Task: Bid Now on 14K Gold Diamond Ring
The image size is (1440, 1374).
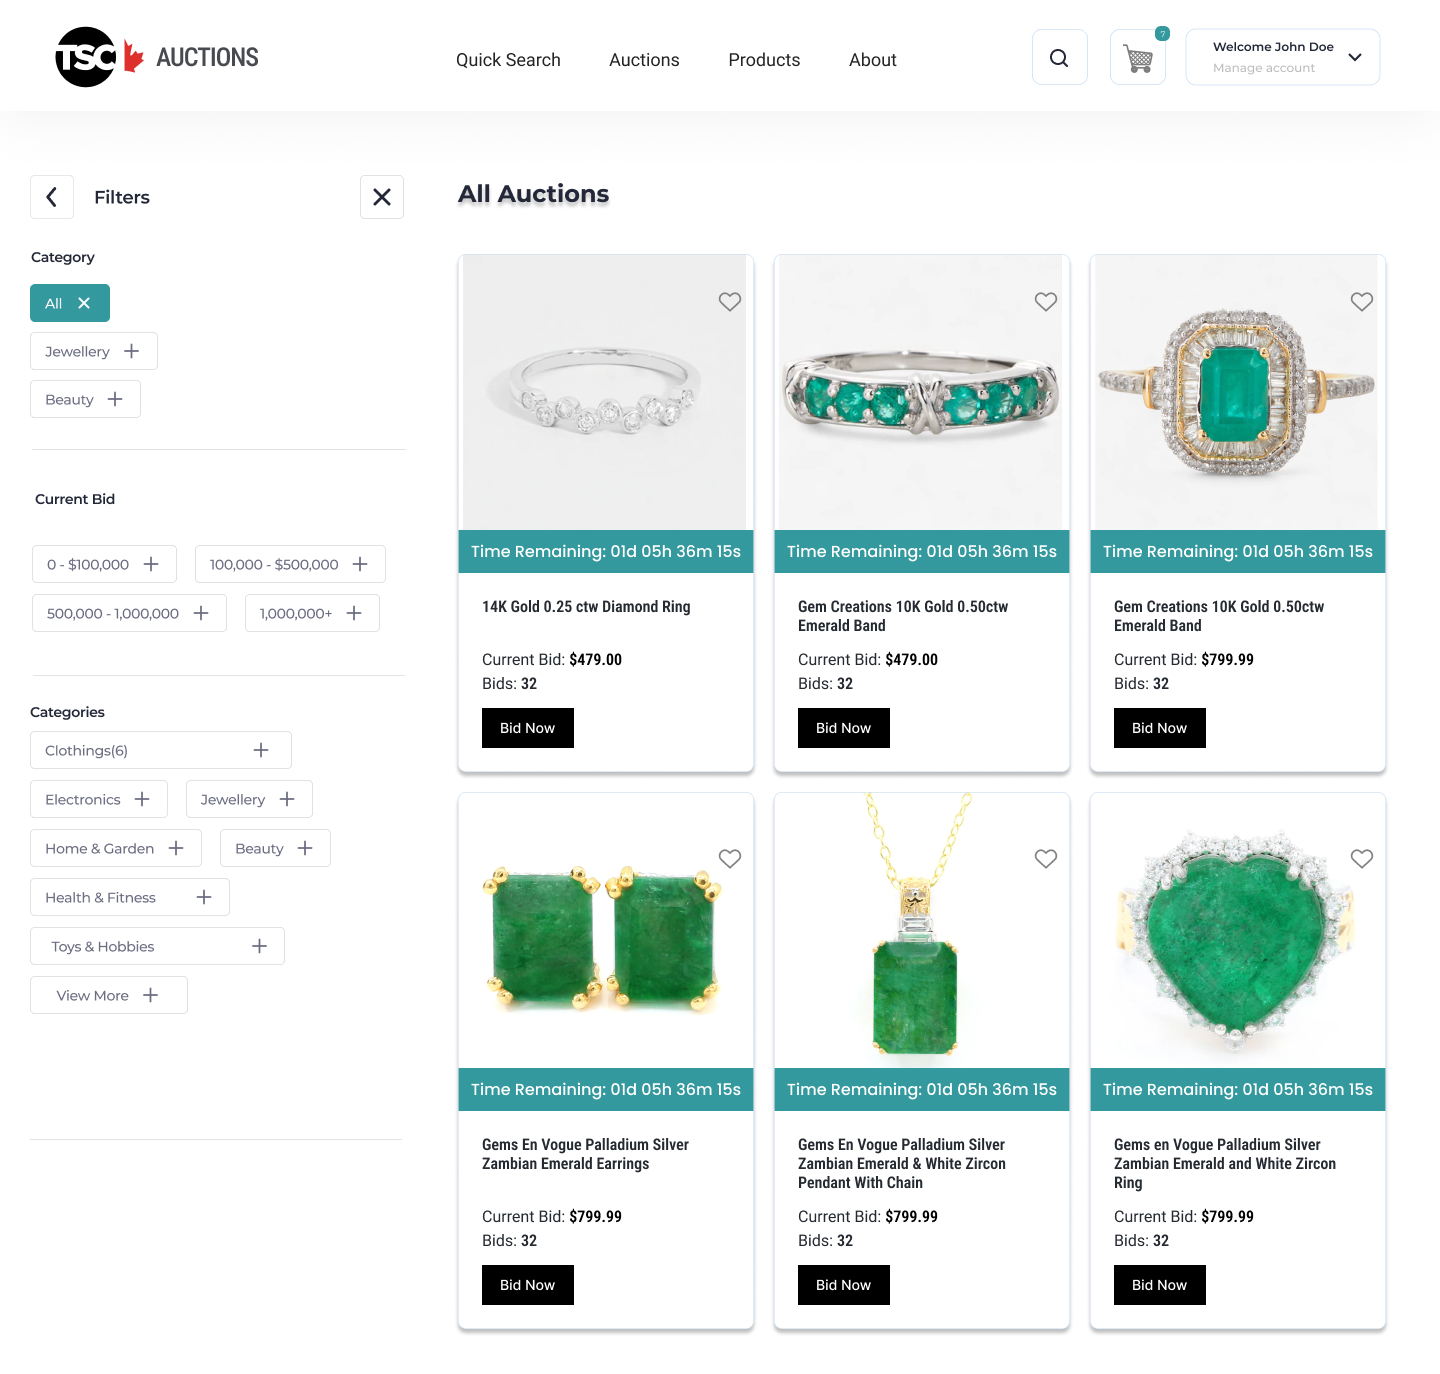Action: (528, 728)
